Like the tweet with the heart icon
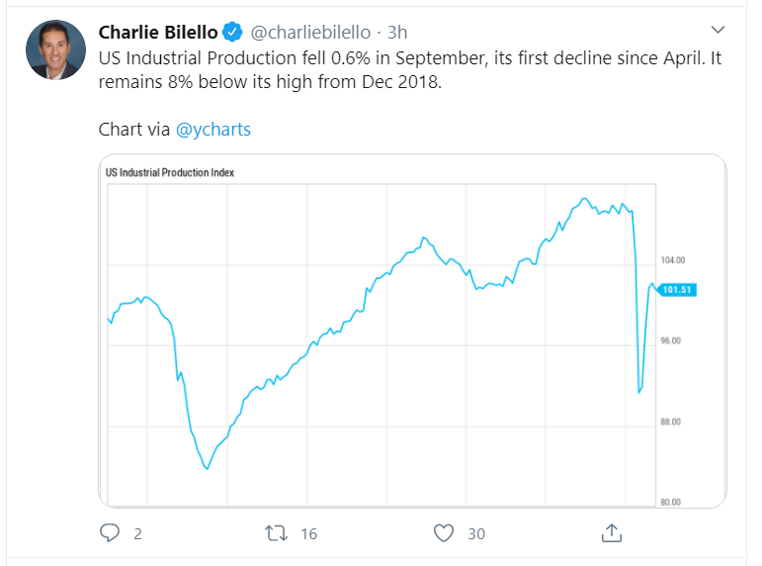Image resolution: width=762 pixels, height=566 pixels. [x=444, y=533]
